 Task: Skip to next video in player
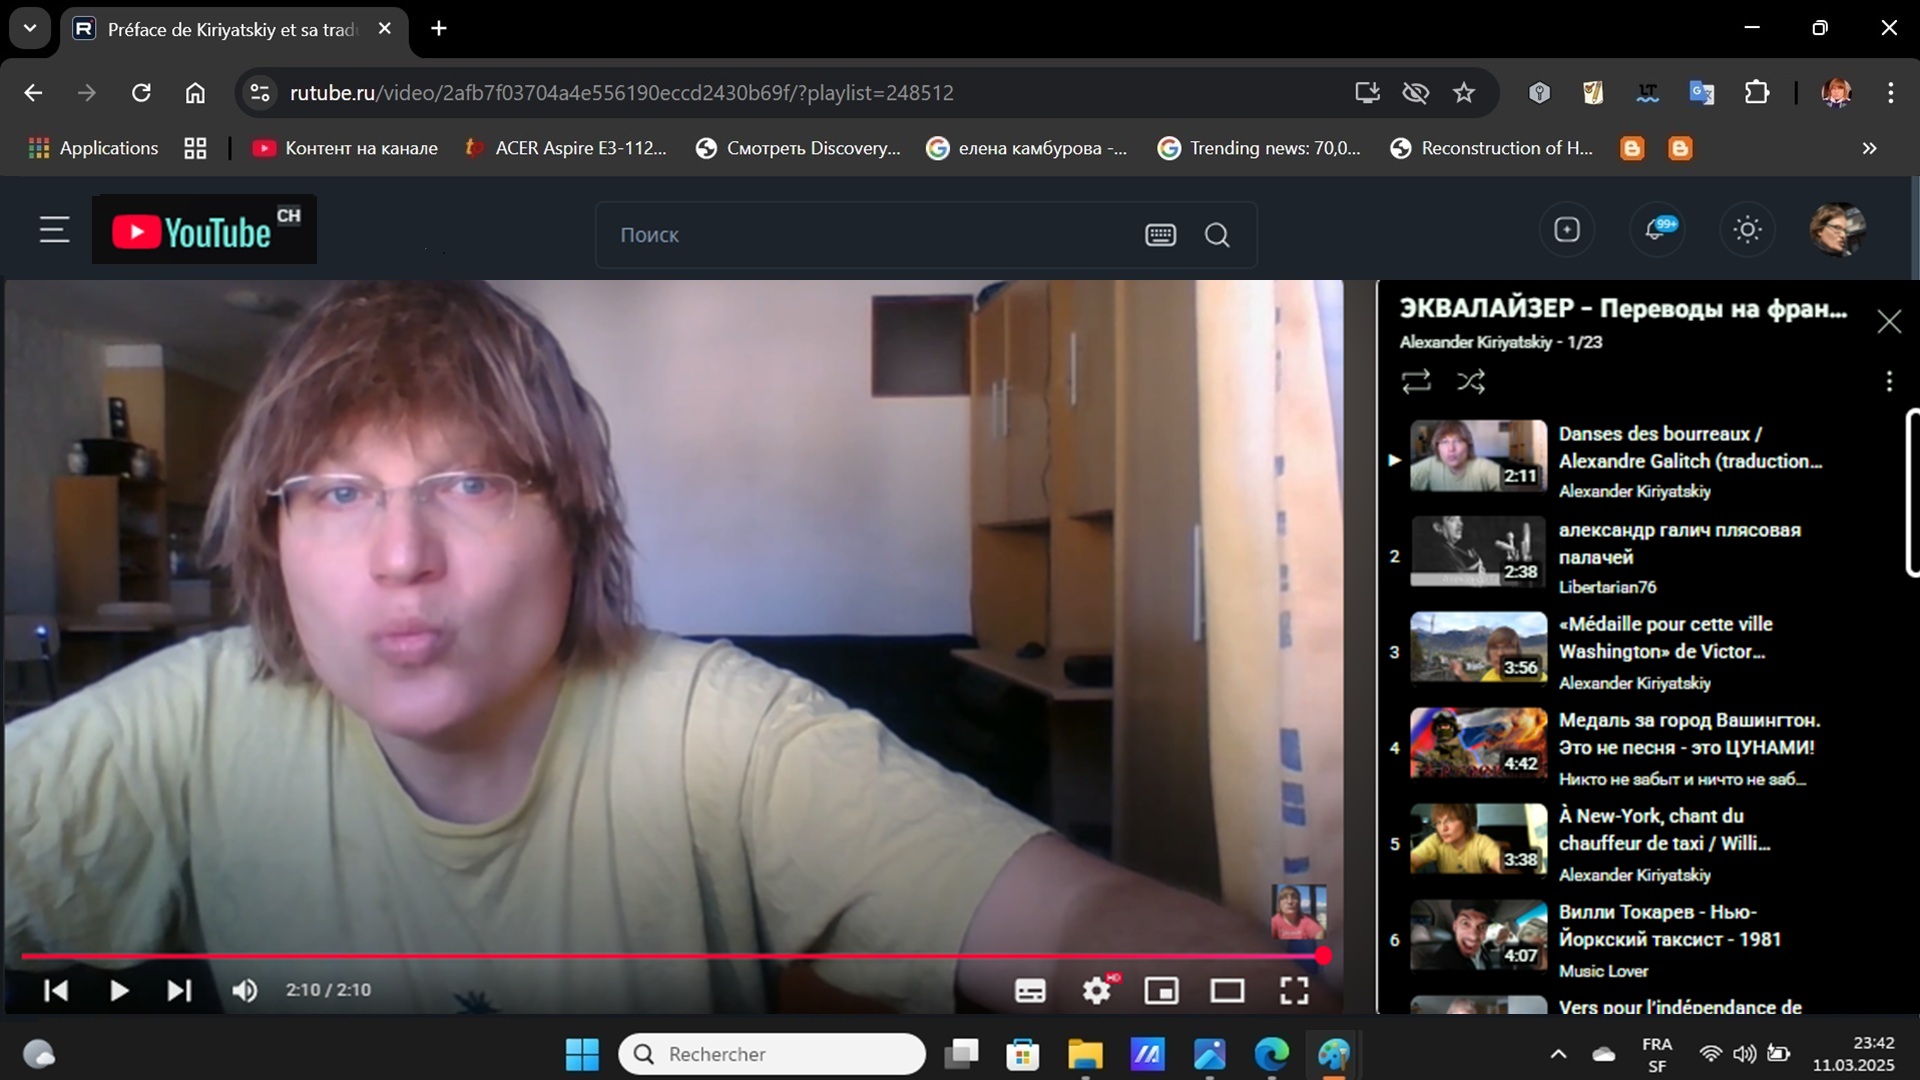[179, 990]
